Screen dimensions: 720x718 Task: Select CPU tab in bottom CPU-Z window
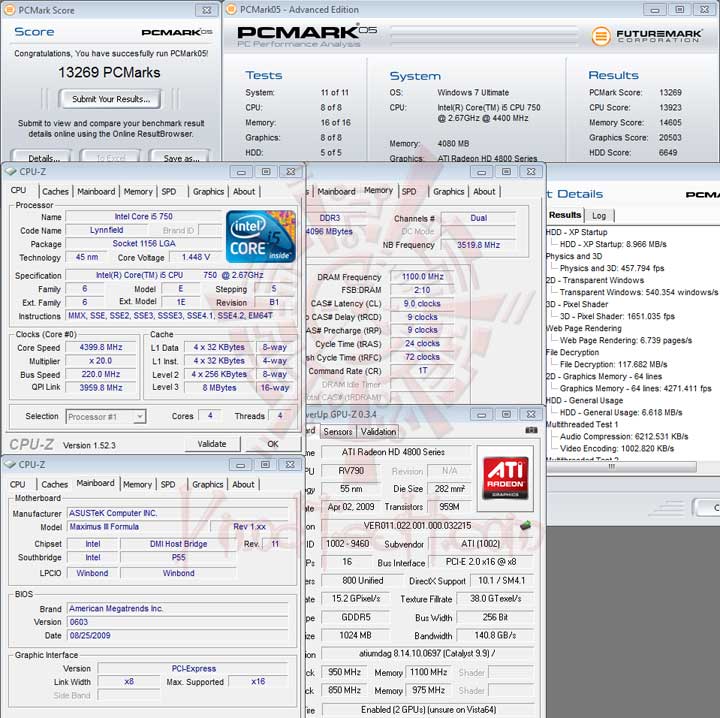(x=17, y=484)
